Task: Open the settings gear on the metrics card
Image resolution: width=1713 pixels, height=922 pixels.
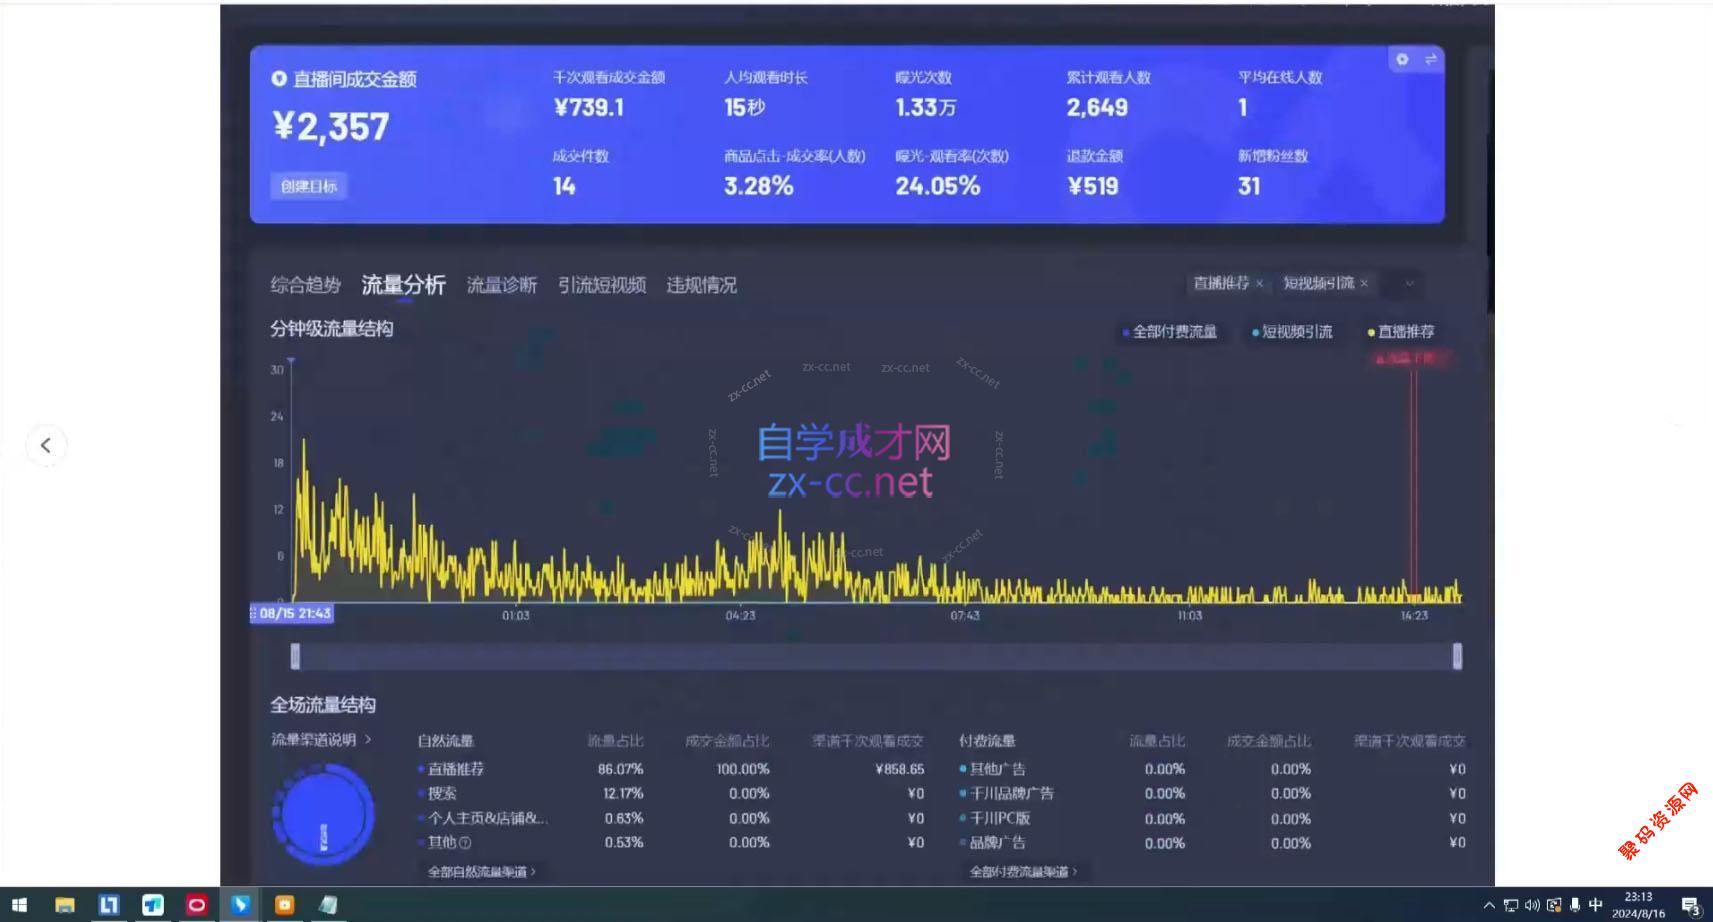Action: click(1402, 60)
